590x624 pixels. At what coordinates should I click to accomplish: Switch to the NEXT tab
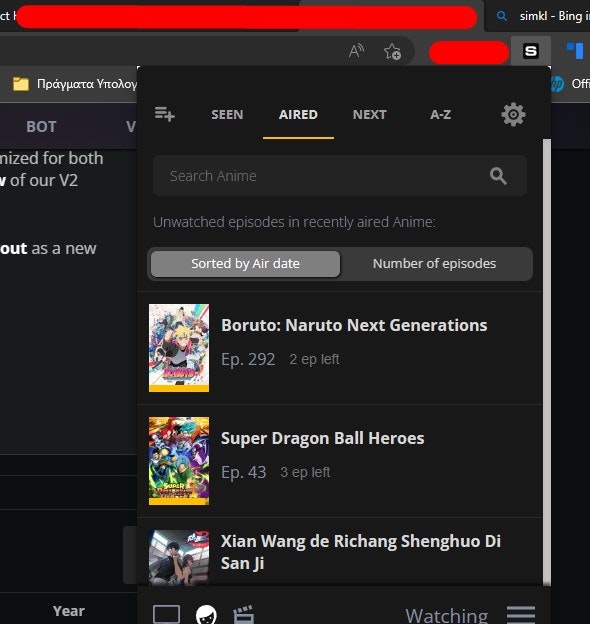point(370,115)
